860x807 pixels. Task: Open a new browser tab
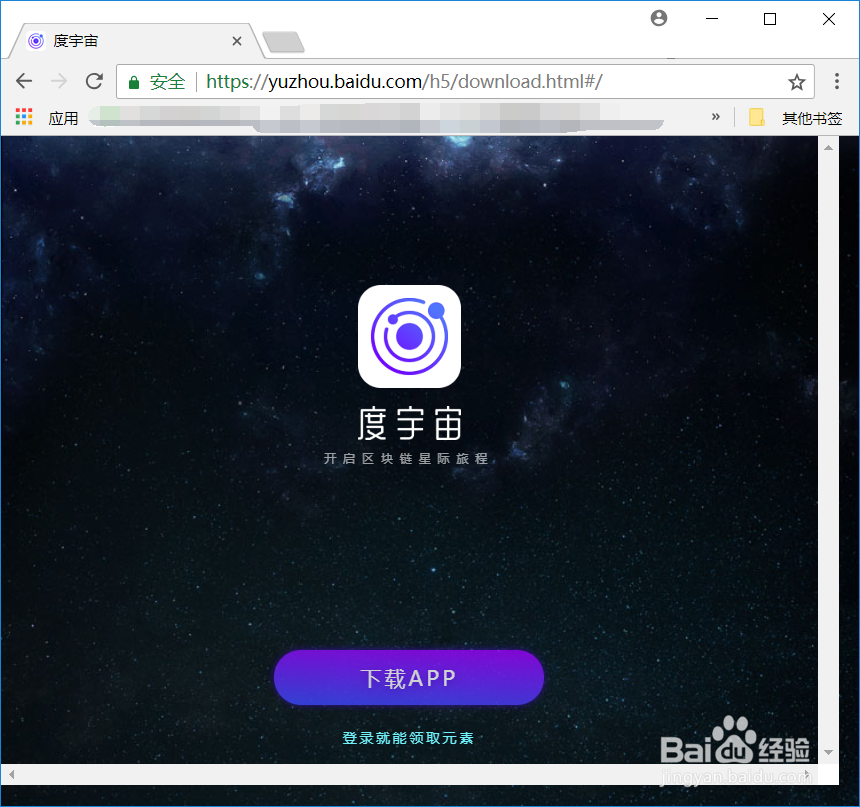[x=281, y=42]
